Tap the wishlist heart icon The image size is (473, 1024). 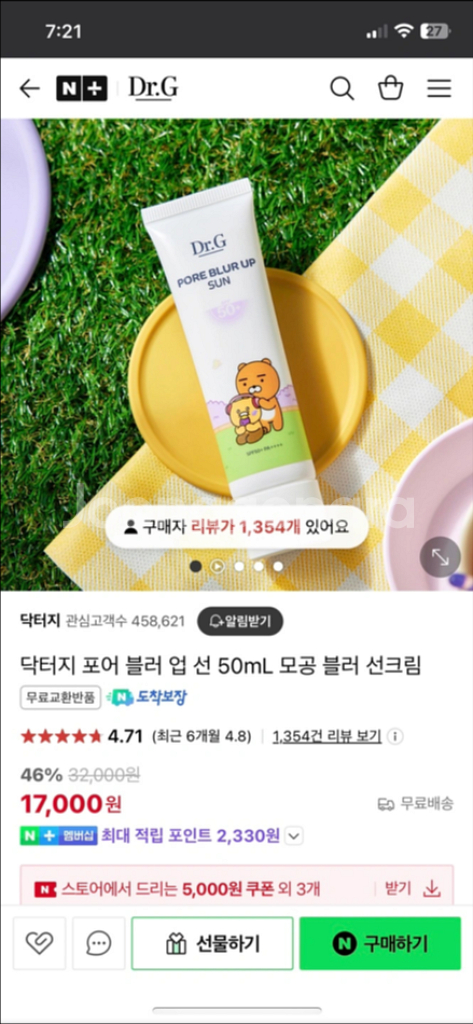[x=39, y=943]
